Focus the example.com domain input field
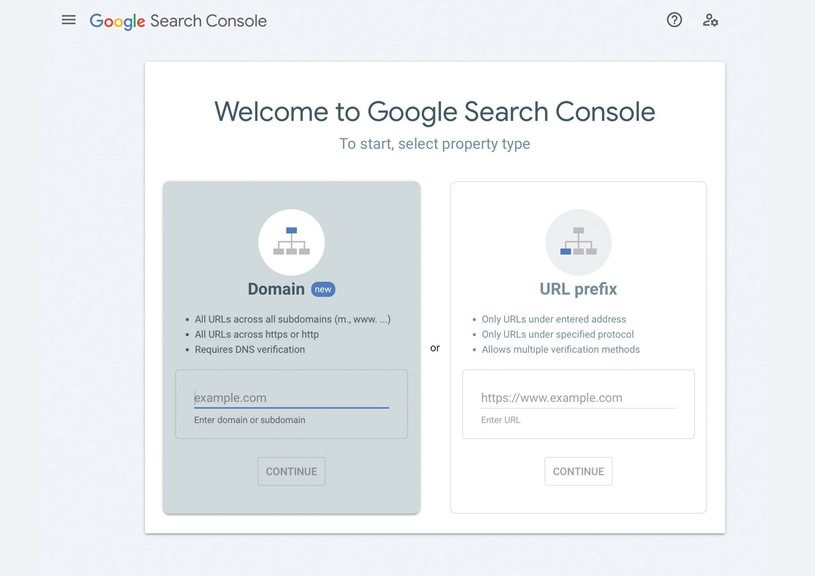 pyautogui.click(x=291, y=397)
